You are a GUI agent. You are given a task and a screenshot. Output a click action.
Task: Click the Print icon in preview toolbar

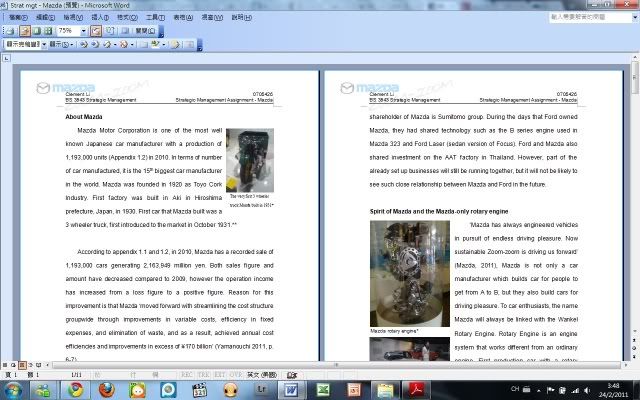click(x=10, y=31)
